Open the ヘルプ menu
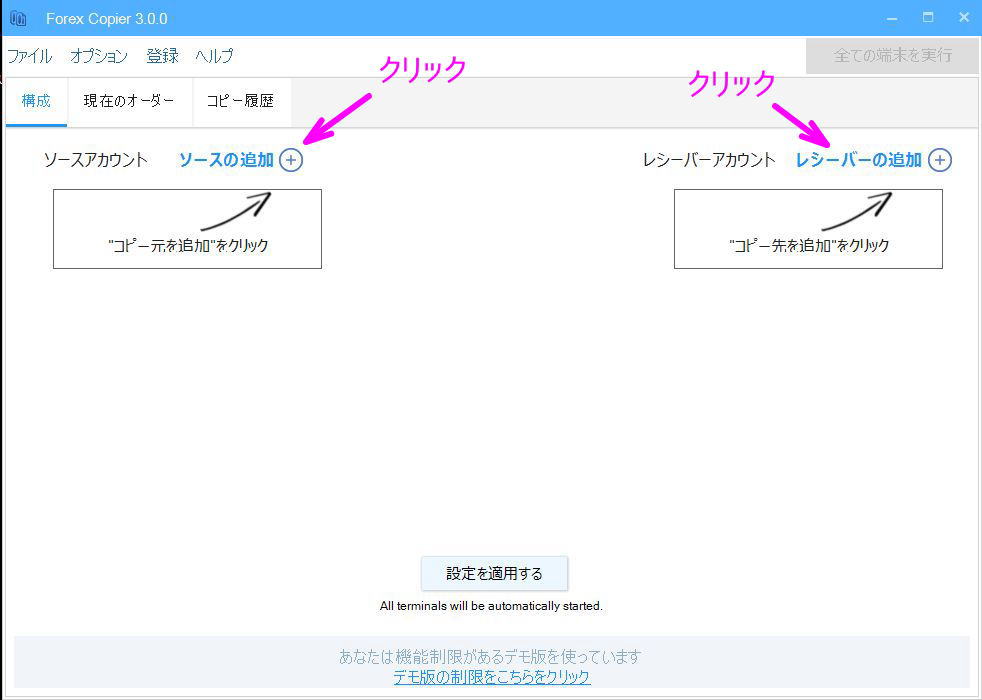982x700 pixels. [x=213, y=57]
